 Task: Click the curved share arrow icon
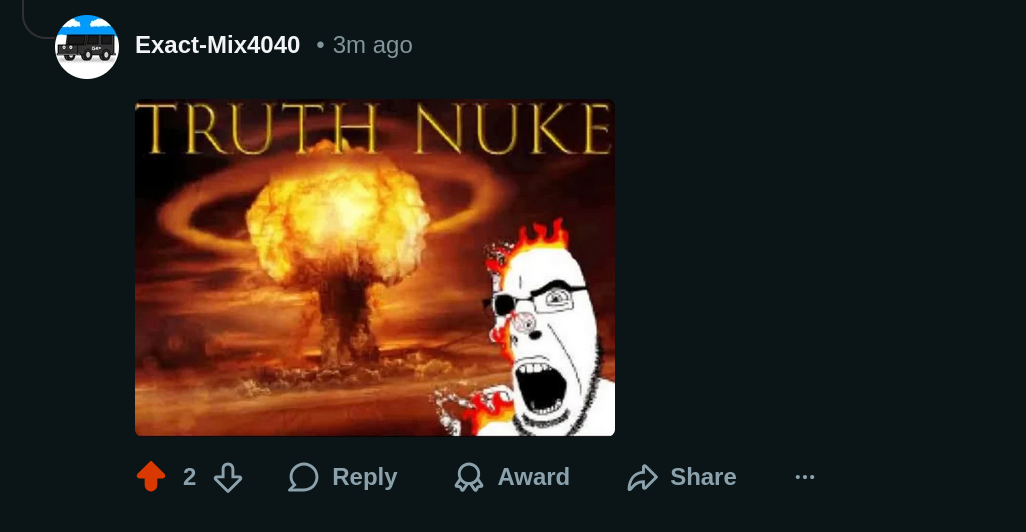tap(643, 477)
